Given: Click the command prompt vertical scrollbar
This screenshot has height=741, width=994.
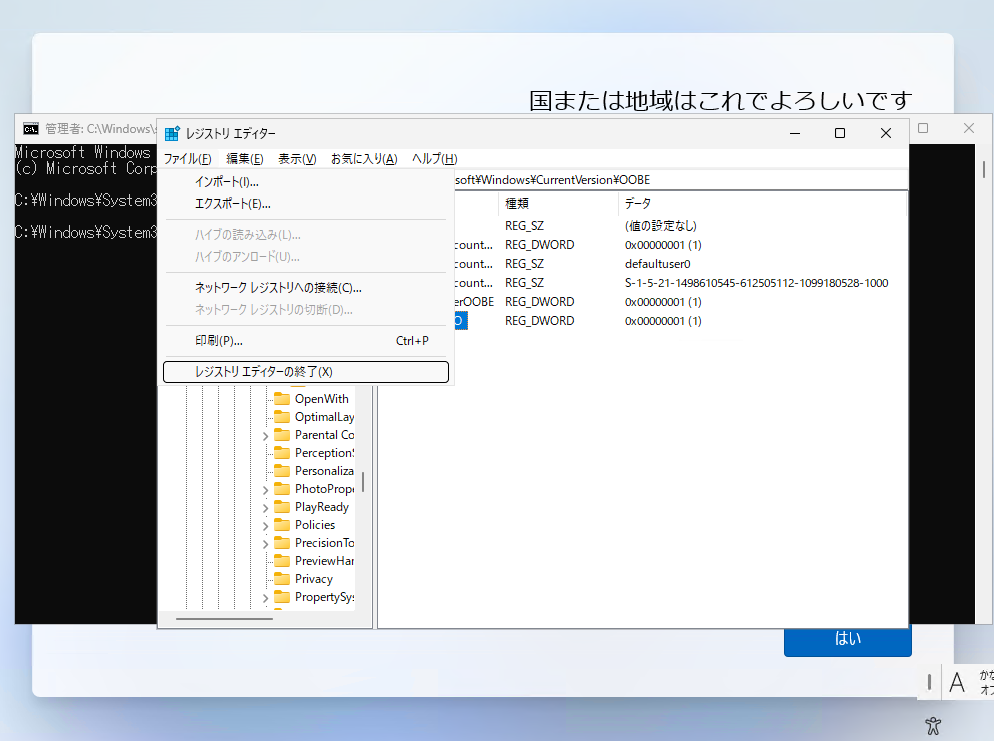Looking at the screenshot, I should coord(984,169).
